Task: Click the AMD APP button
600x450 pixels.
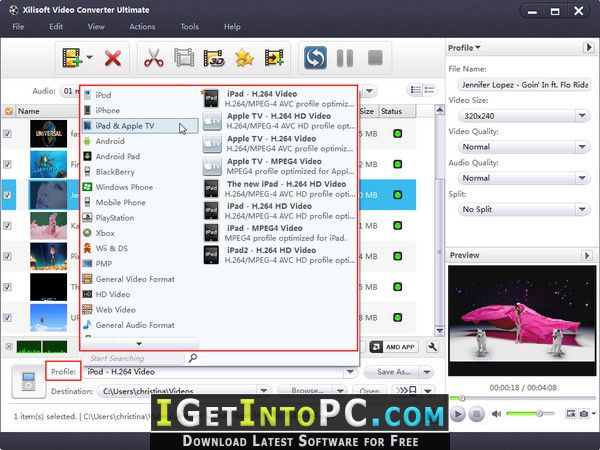Action: [x=394, y=347]
